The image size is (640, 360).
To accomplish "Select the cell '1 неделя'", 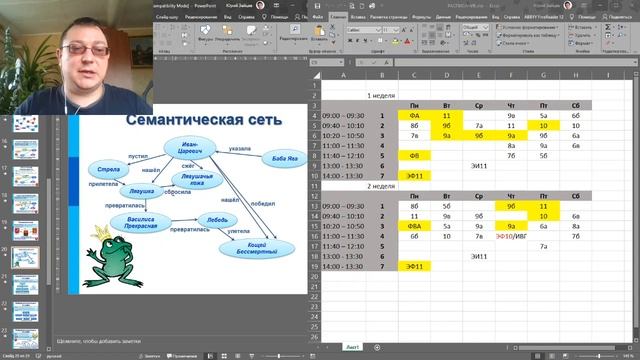I will coord(382,96).
